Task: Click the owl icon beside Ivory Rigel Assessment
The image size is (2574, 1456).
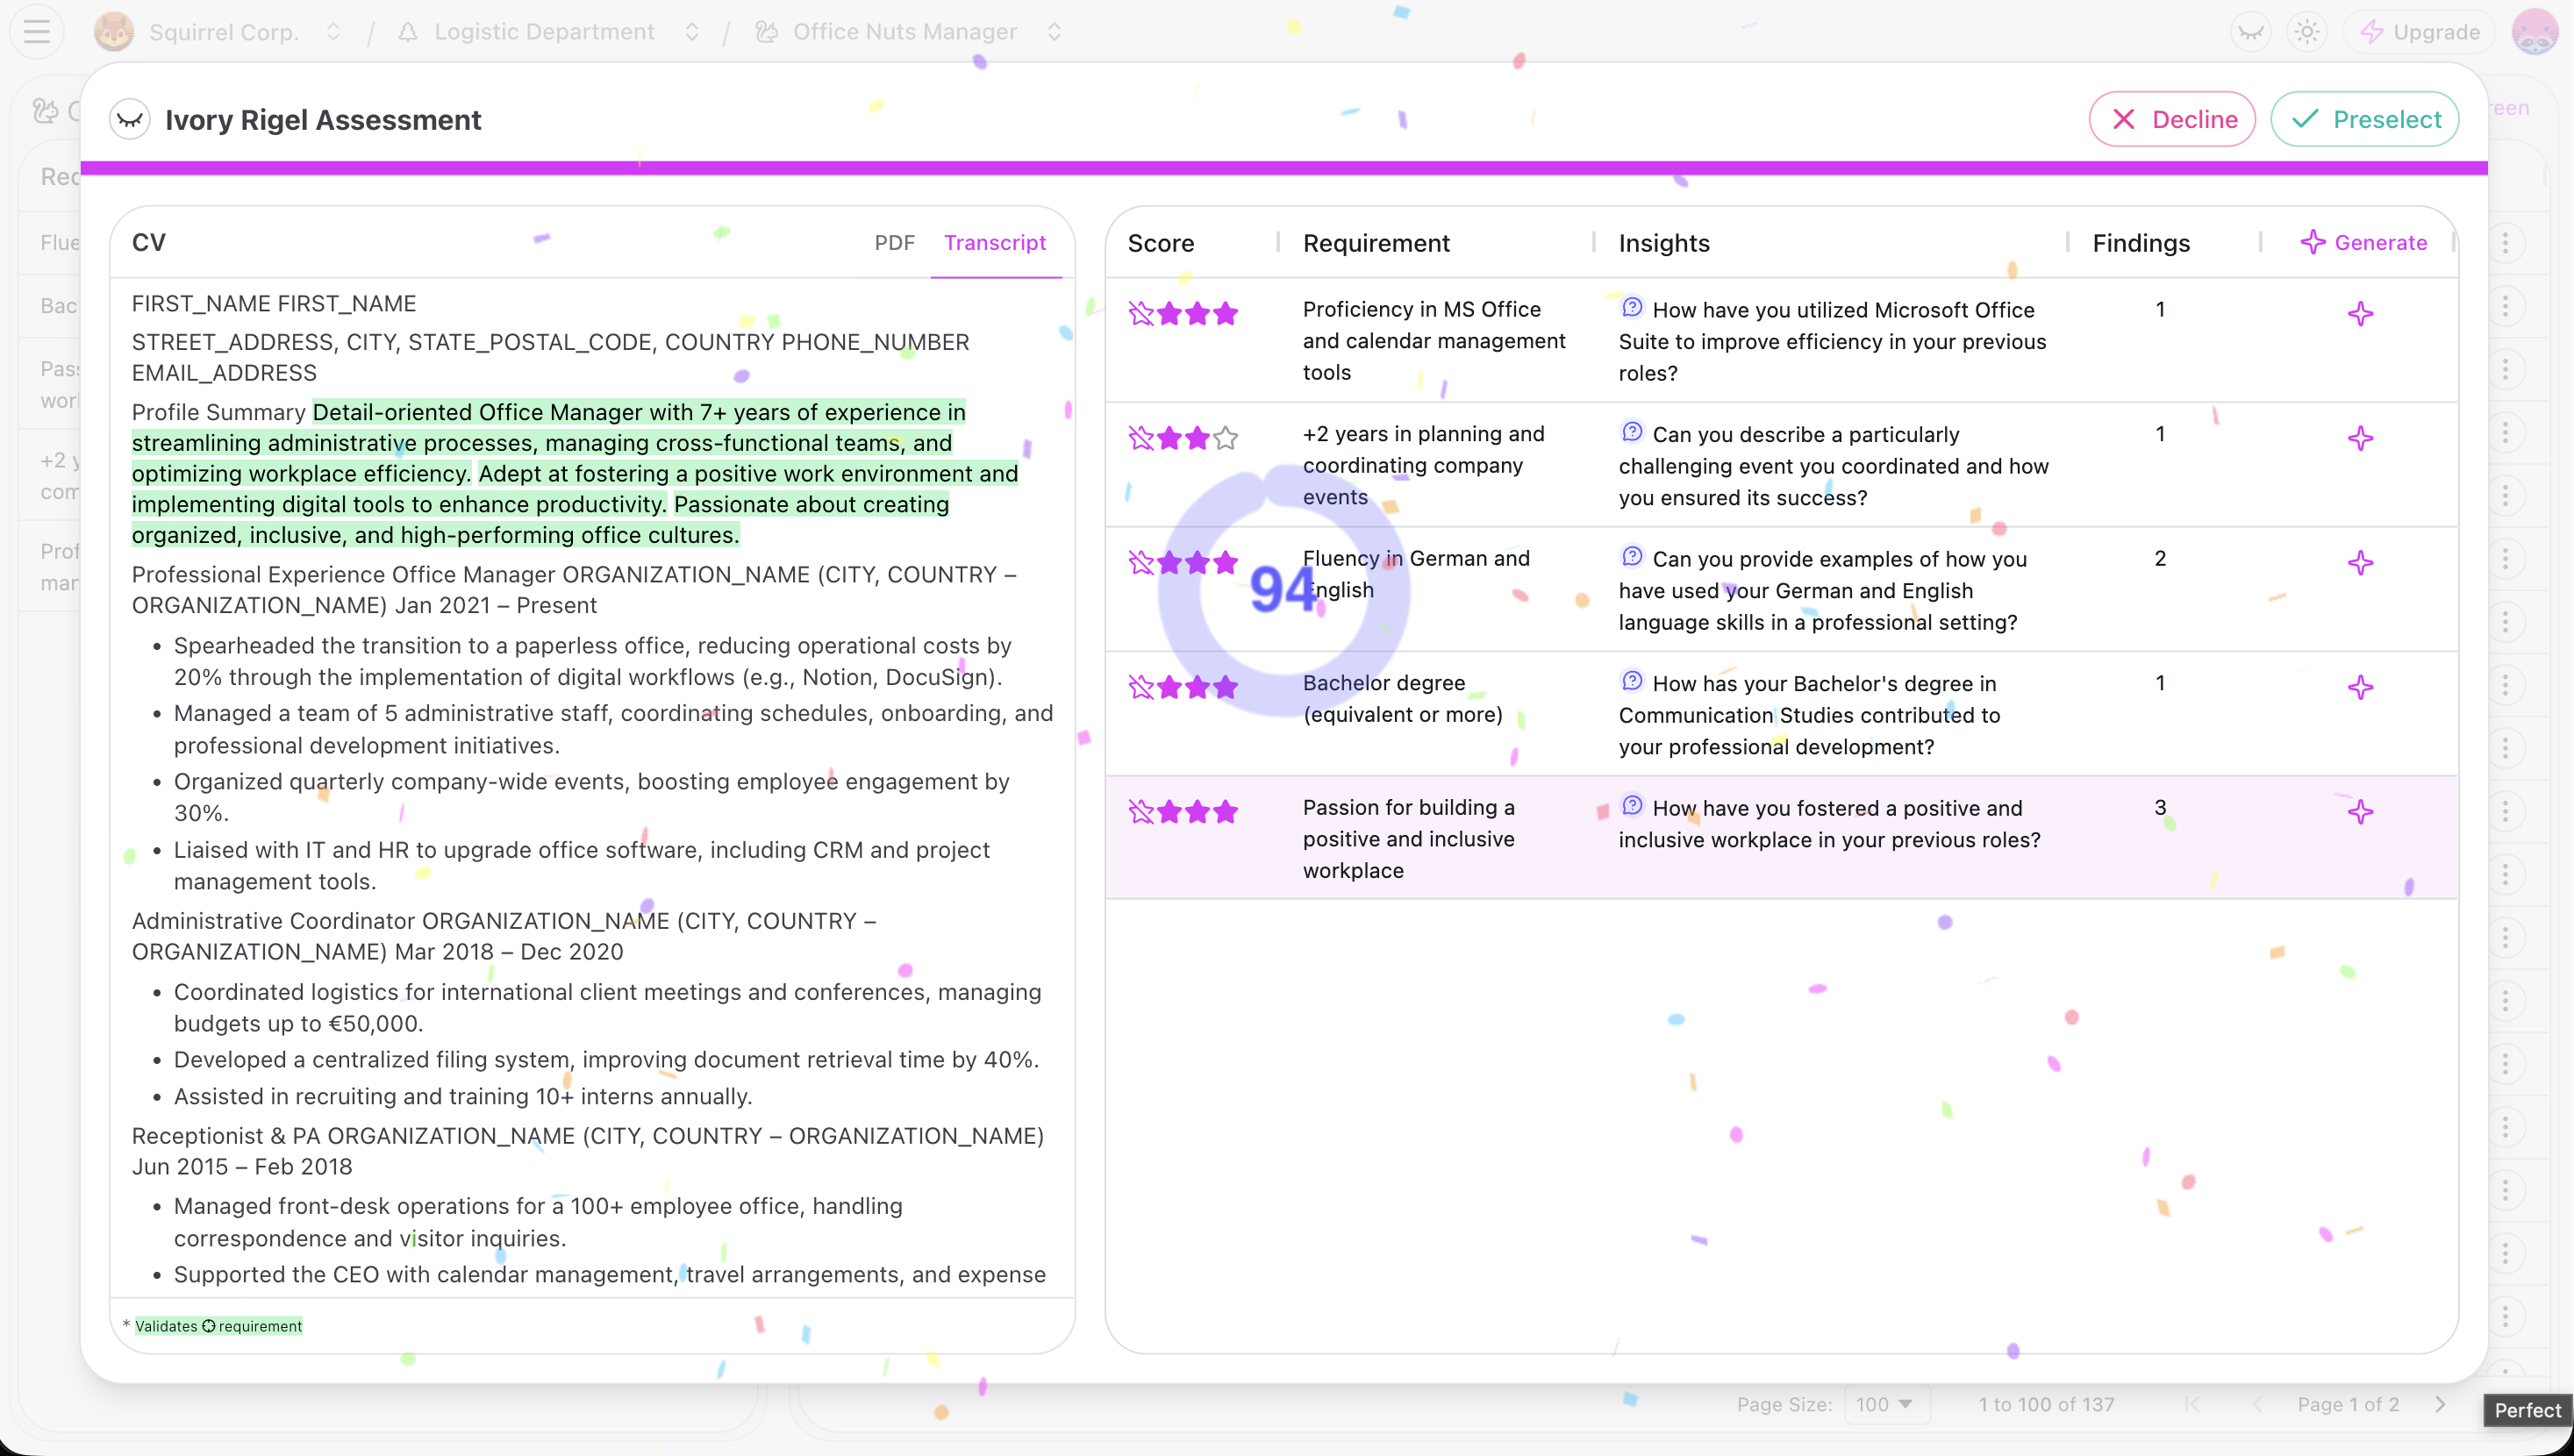Action: (129, 120)
